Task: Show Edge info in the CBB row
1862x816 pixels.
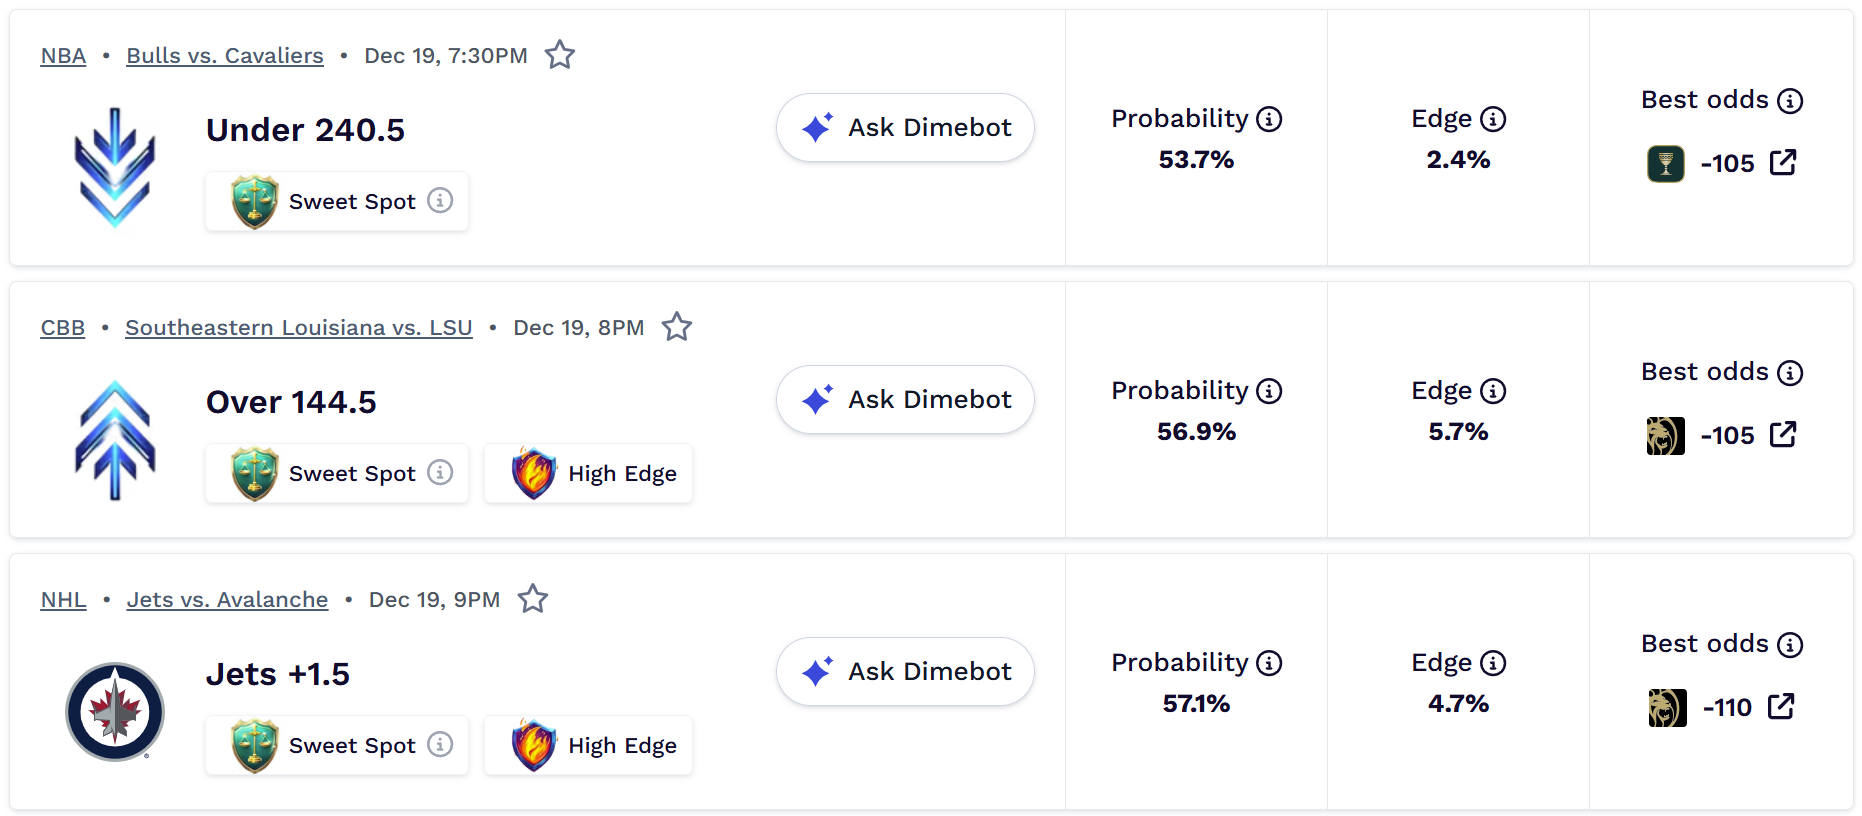Action: pos(1493,392)
